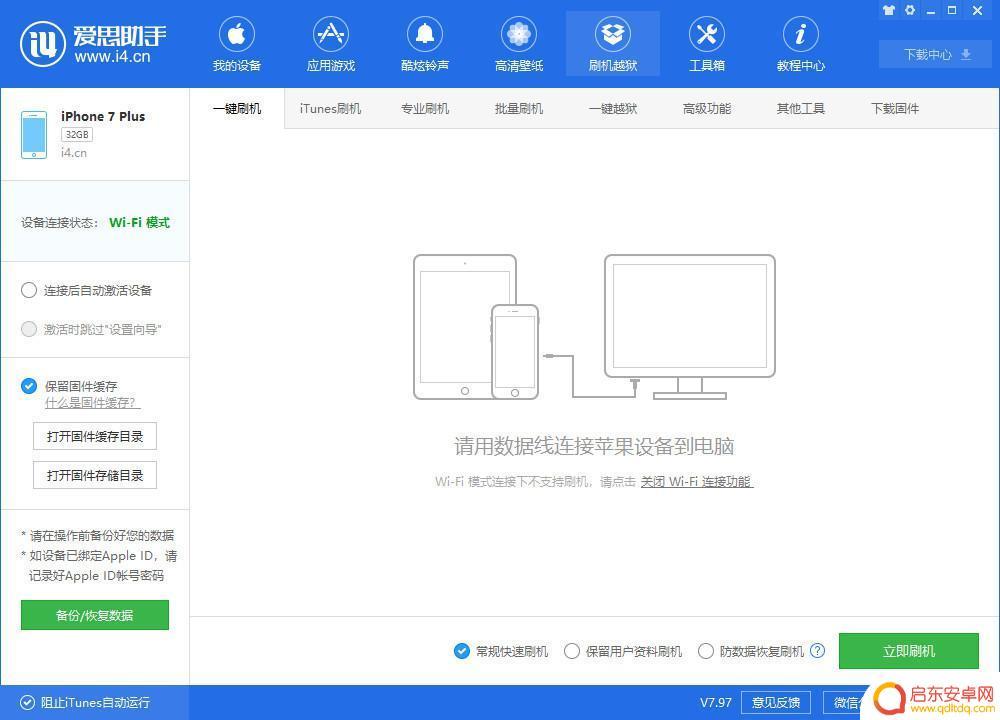Click the help question mark beside 防数据恢复刷机

817,650
